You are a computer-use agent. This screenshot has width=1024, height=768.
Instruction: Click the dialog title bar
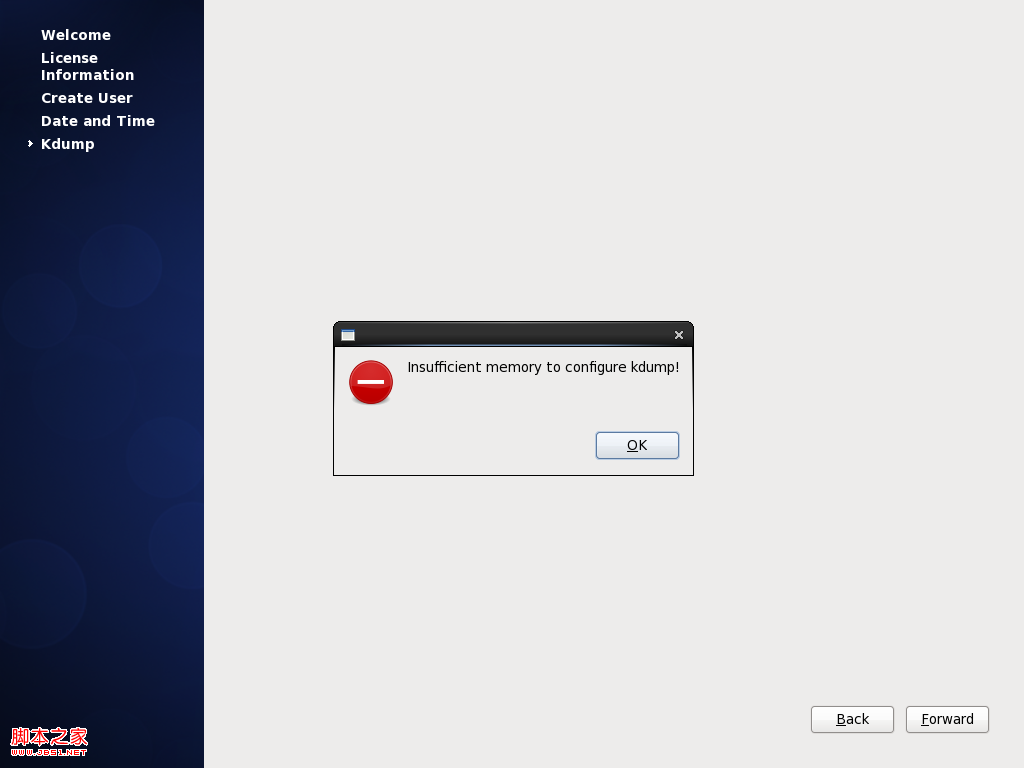[x=512, y=334]
